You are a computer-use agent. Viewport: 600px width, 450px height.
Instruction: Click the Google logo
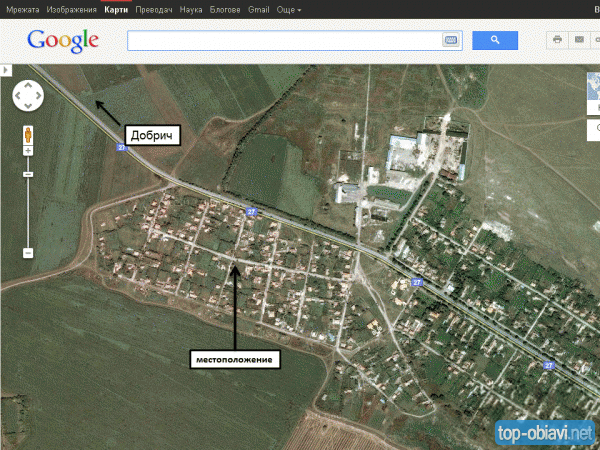coord(63,41)
